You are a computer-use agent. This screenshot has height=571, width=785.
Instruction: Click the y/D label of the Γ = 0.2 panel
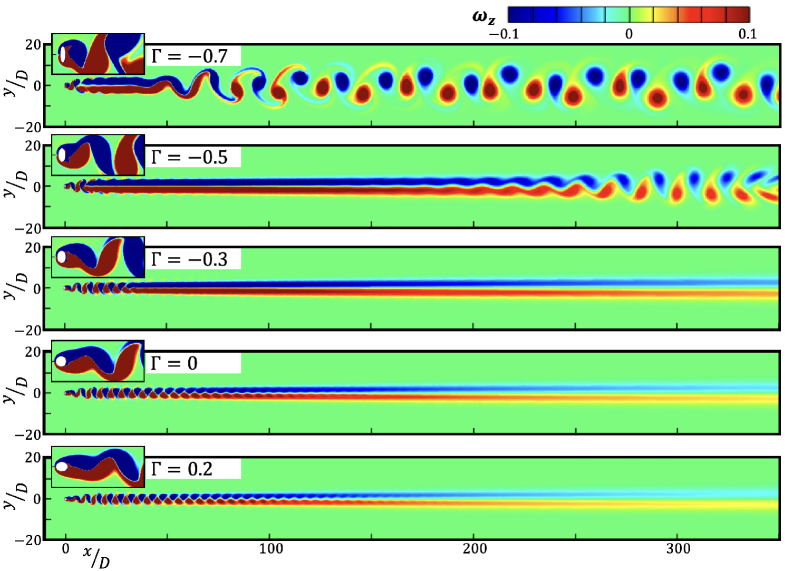pos(16,498)
